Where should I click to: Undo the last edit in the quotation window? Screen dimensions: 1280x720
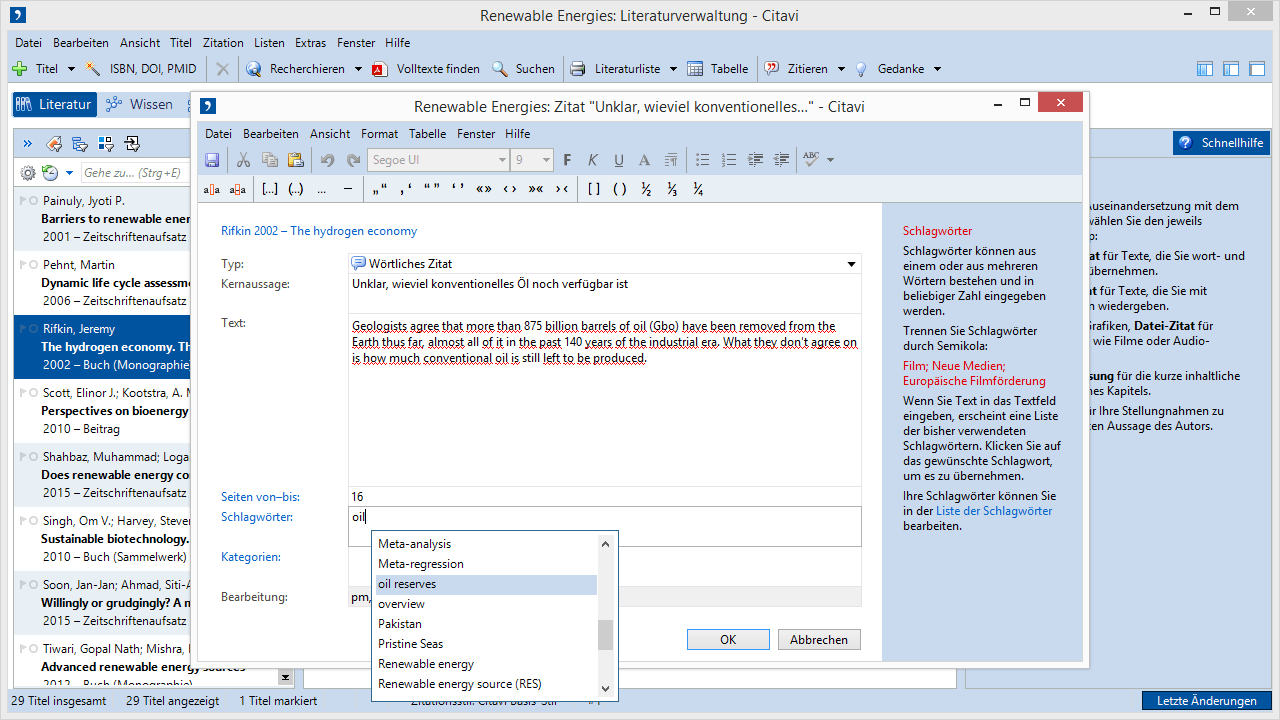tap(327, 160)
